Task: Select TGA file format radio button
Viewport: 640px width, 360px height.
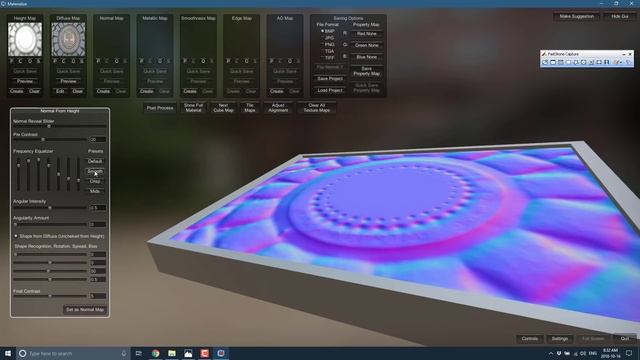Action: click(x=322, y=51)
